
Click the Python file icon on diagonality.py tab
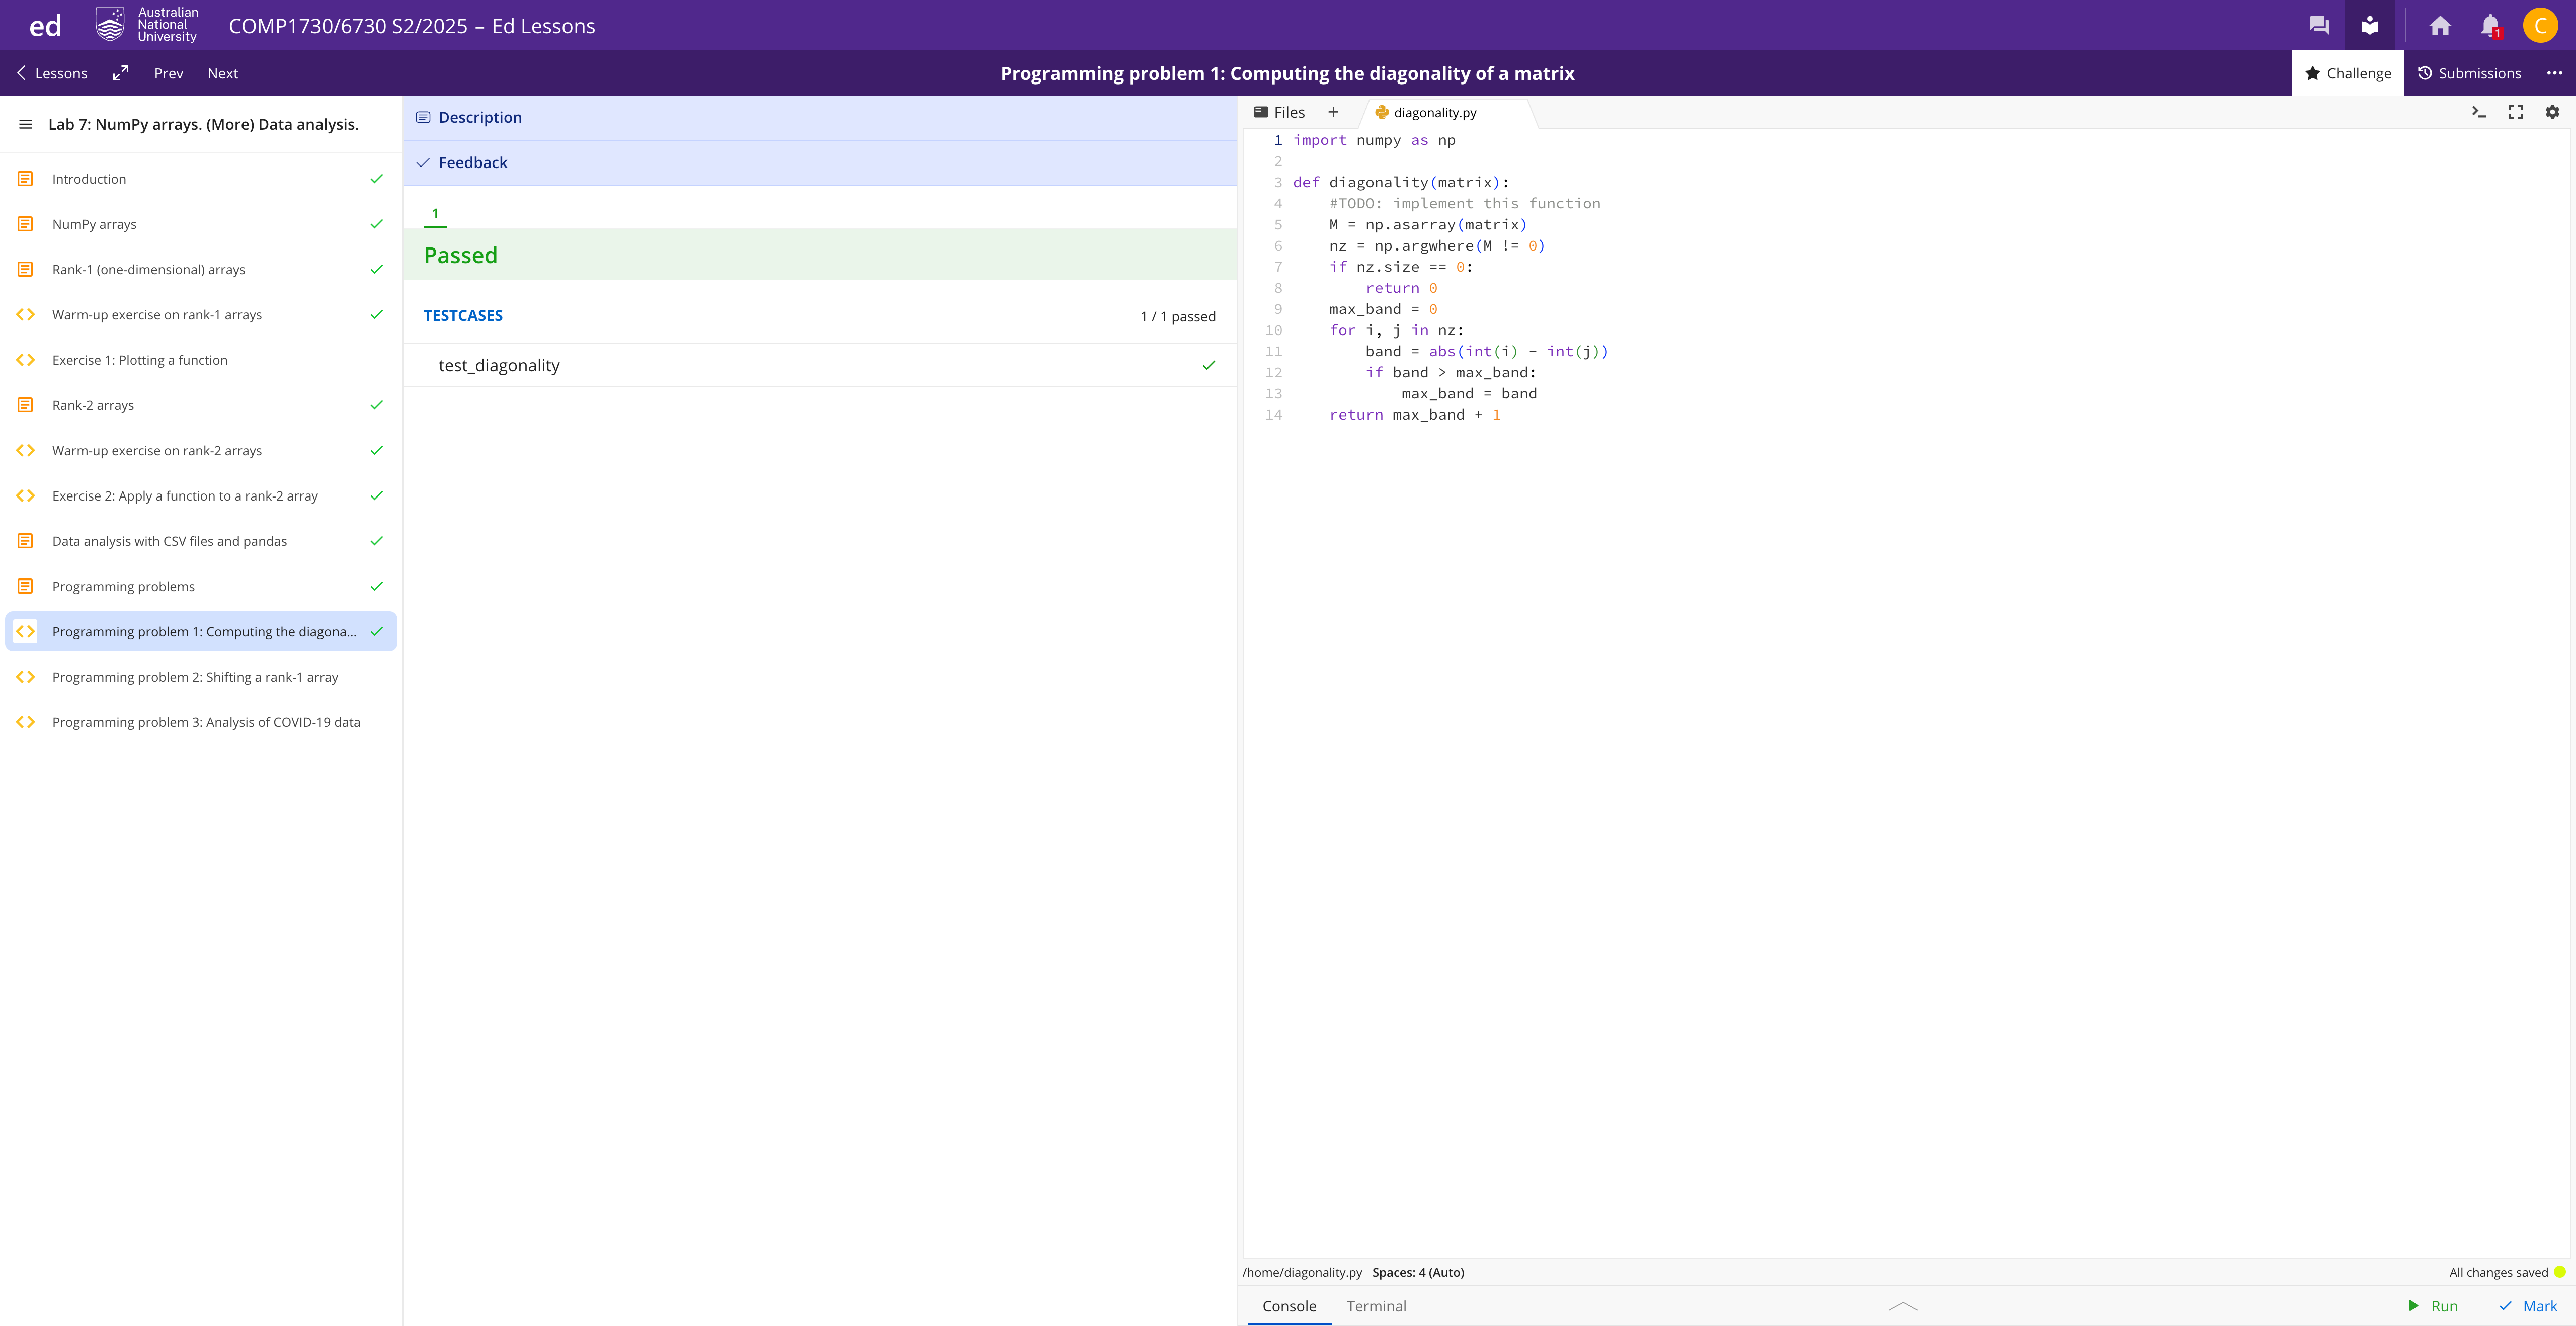tap(1382, 113)
